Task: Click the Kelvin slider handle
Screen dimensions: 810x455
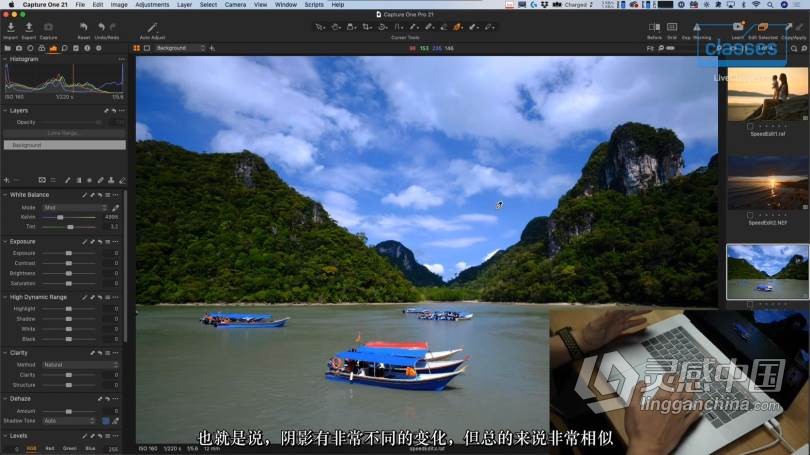Action: click(60, 217)
